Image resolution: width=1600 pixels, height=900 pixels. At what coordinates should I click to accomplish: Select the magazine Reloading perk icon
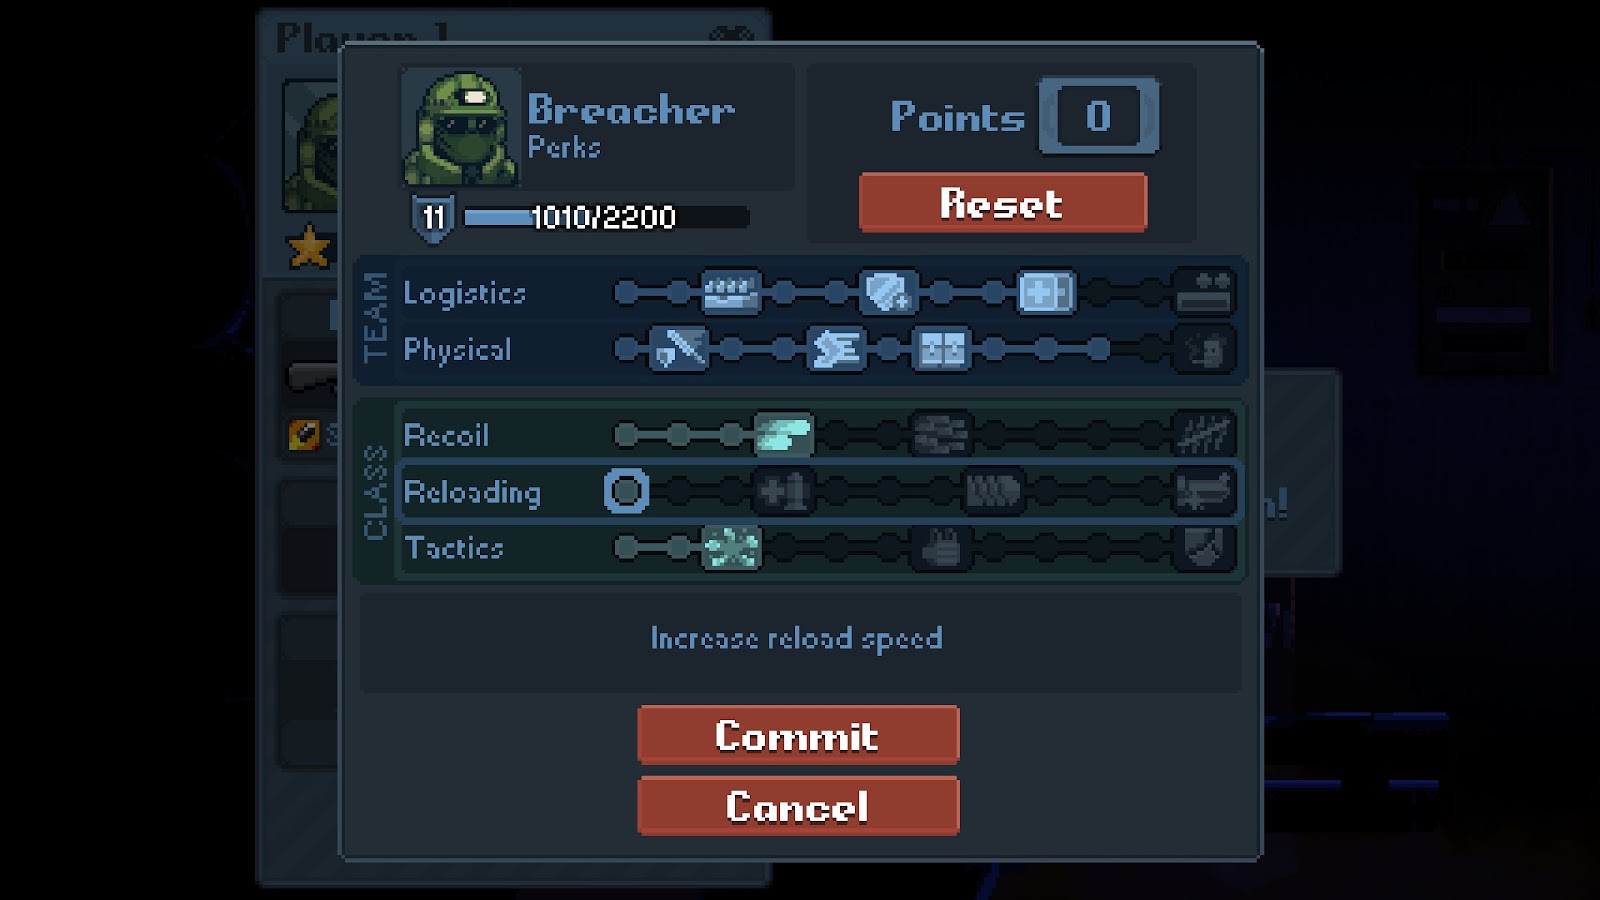pos(993,491)
